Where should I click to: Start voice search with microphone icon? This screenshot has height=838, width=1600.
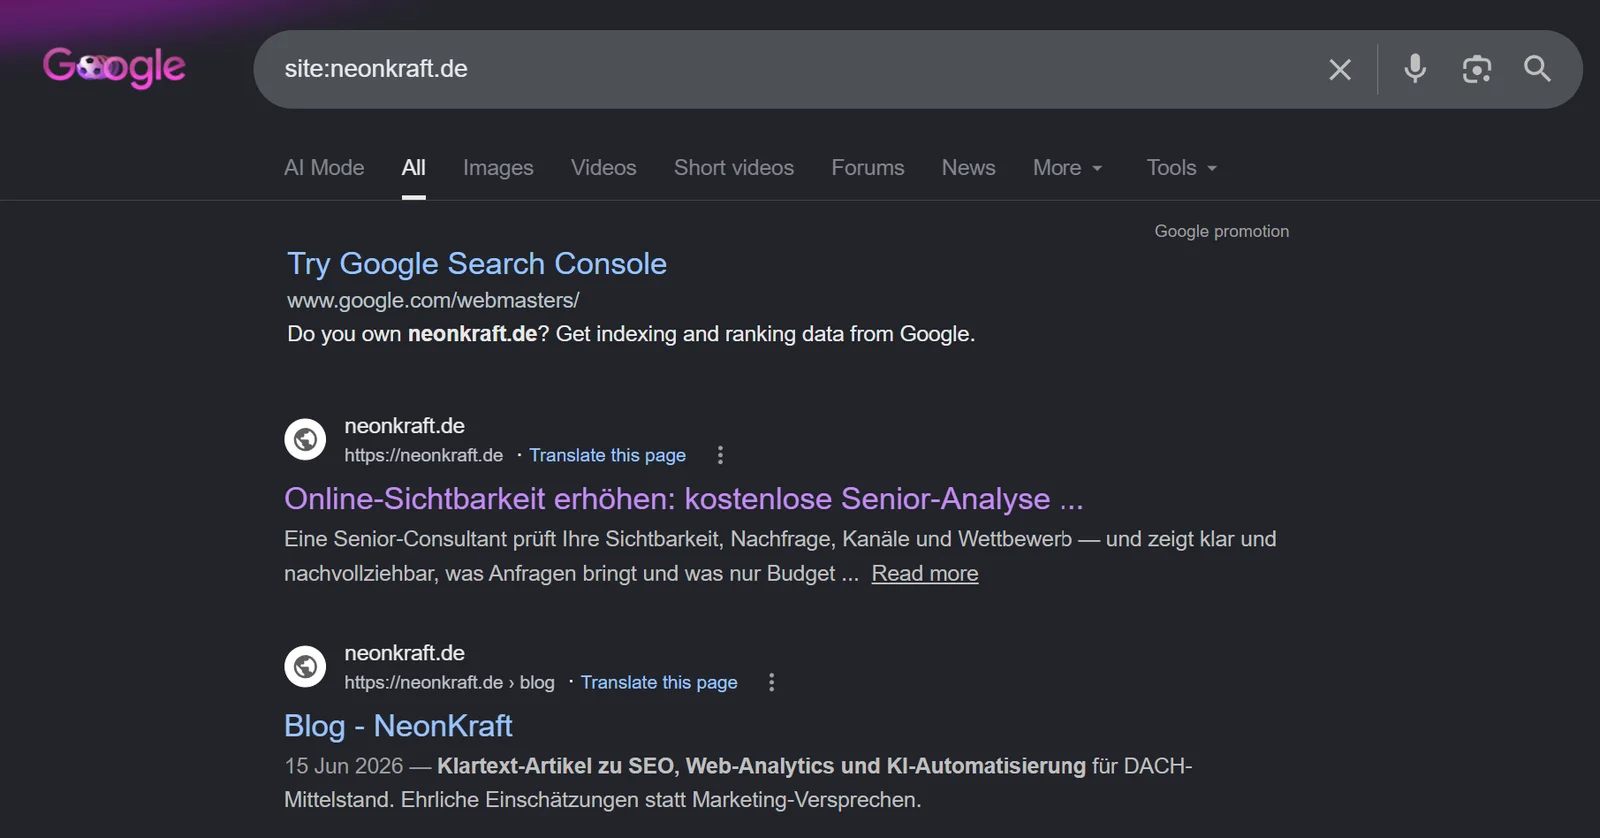(x=1415, y=68)
